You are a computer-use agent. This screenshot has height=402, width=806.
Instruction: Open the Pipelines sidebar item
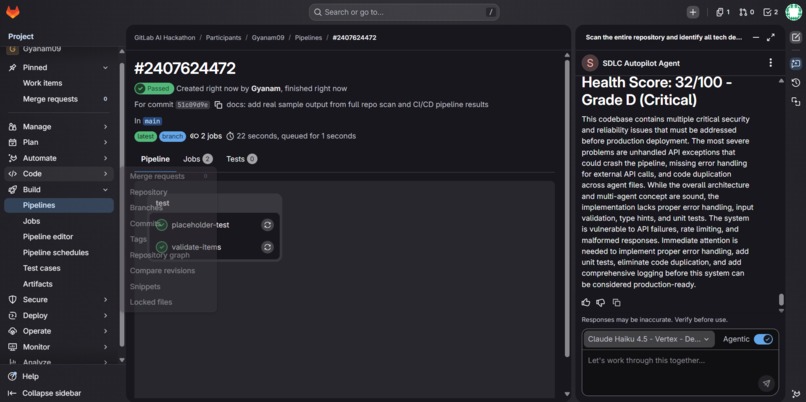[x=59, y=205]
